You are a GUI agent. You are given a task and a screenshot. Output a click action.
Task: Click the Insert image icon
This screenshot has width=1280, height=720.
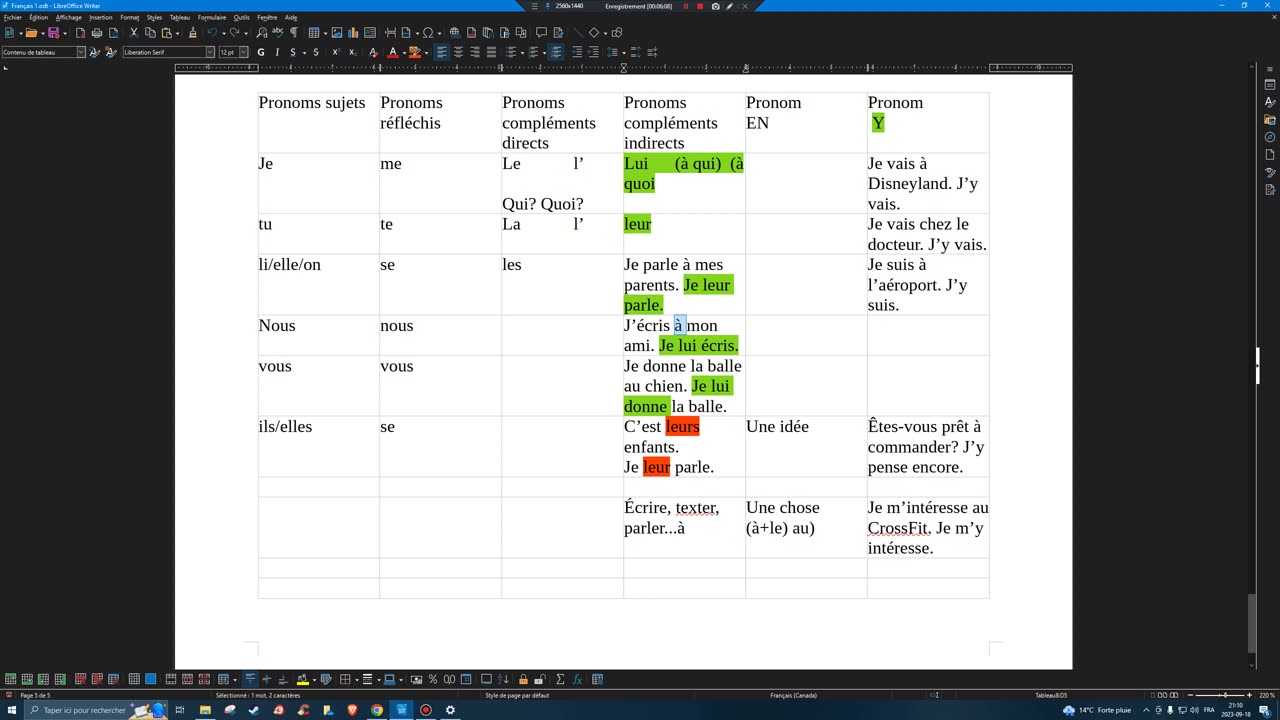pos(337,33)
